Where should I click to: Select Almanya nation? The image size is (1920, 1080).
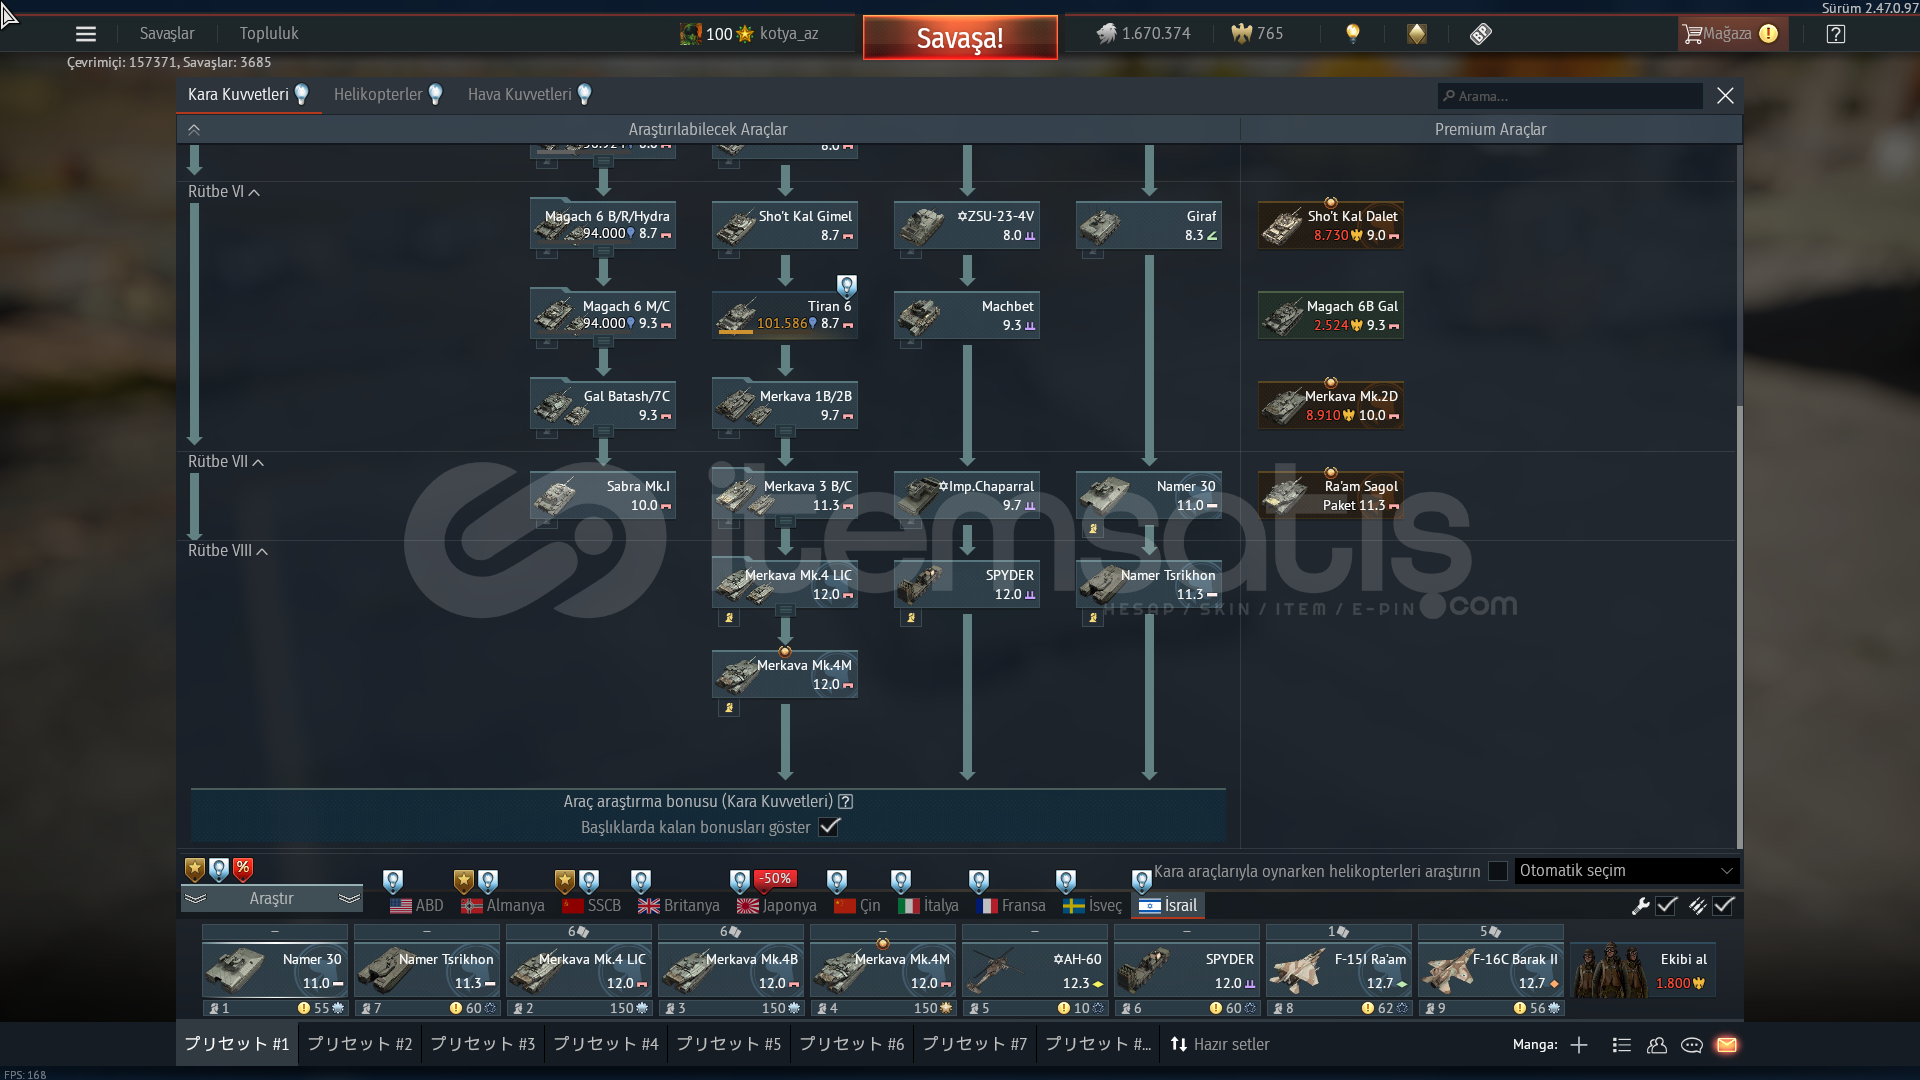(503, 906)
